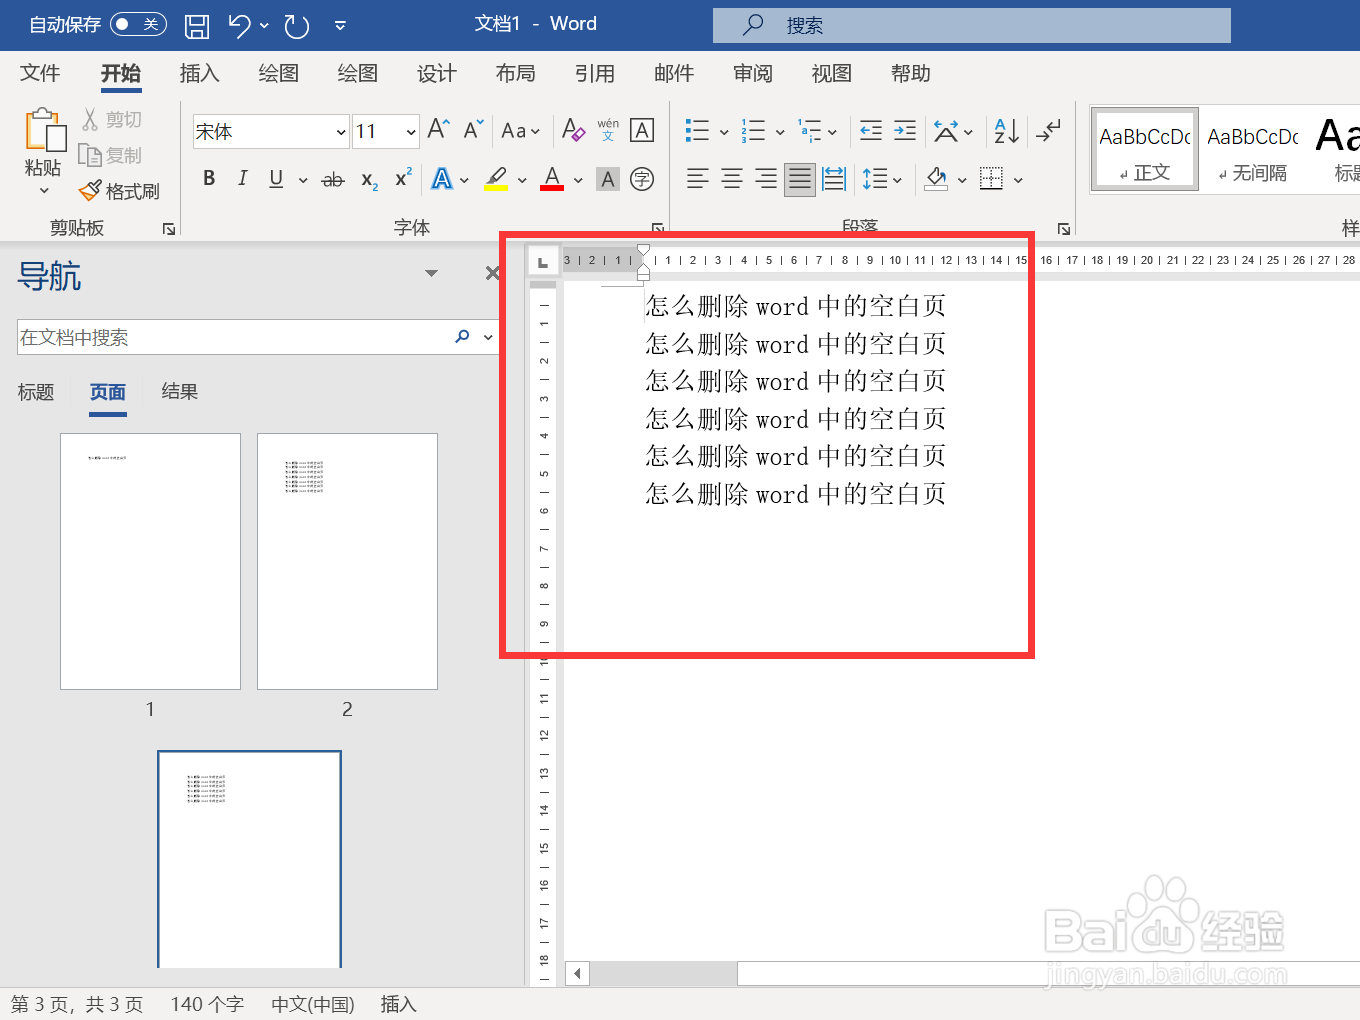Open the font size 11 dropdown
This screenshot has width=1360, height=1020.
(410, 131)
